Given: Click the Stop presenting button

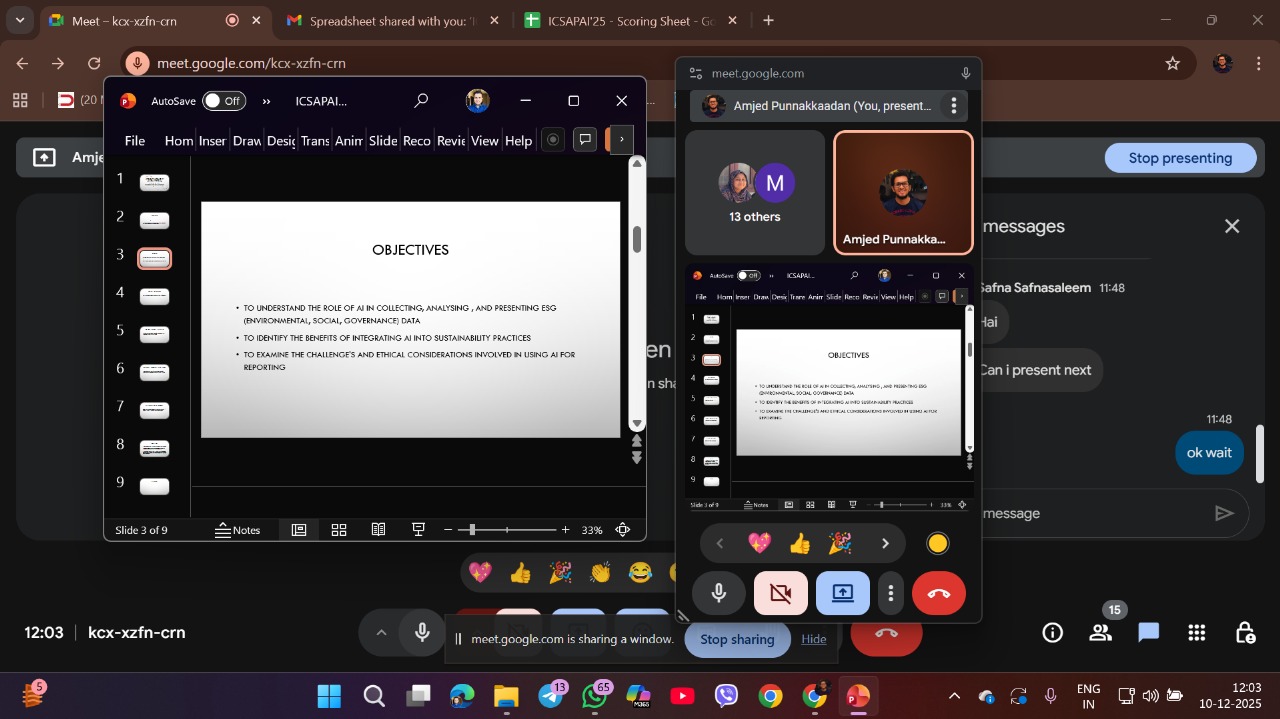Looking at the screenshot, I should (x=1180, y=158).
